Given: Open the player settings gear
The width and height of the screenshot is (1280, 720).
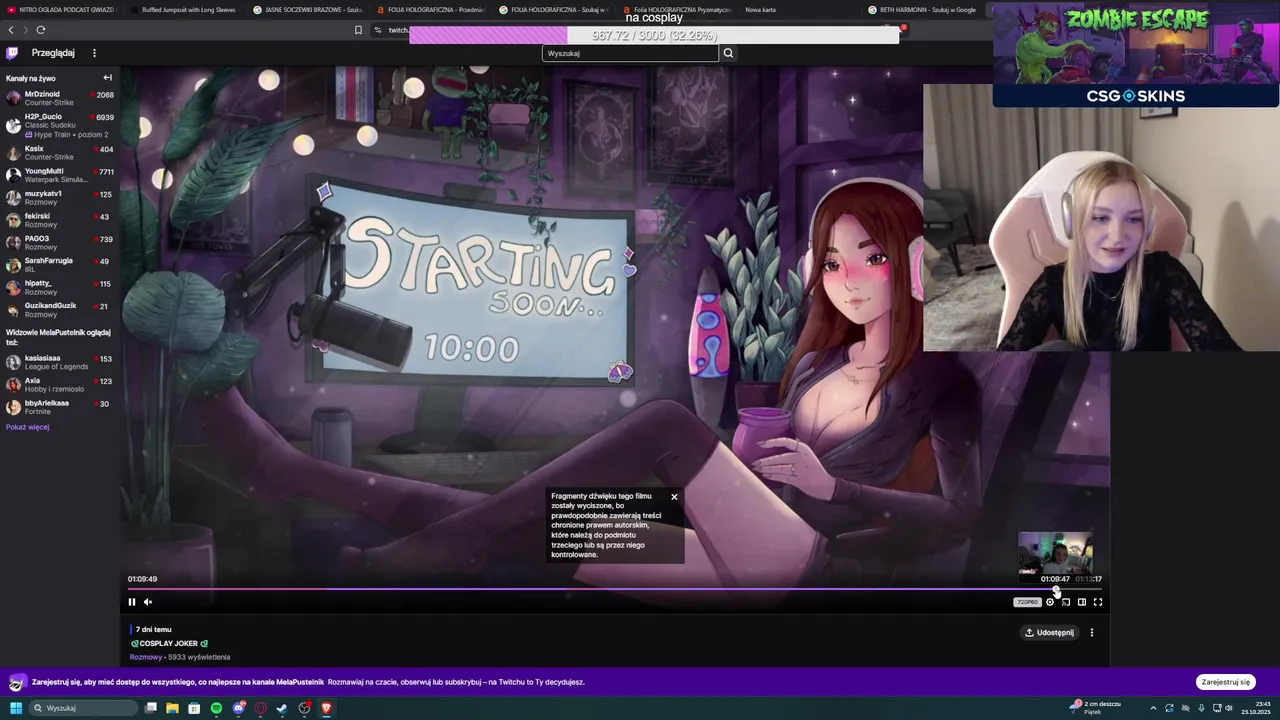Looking at the screenshot, I should (x=1050, y=602).
